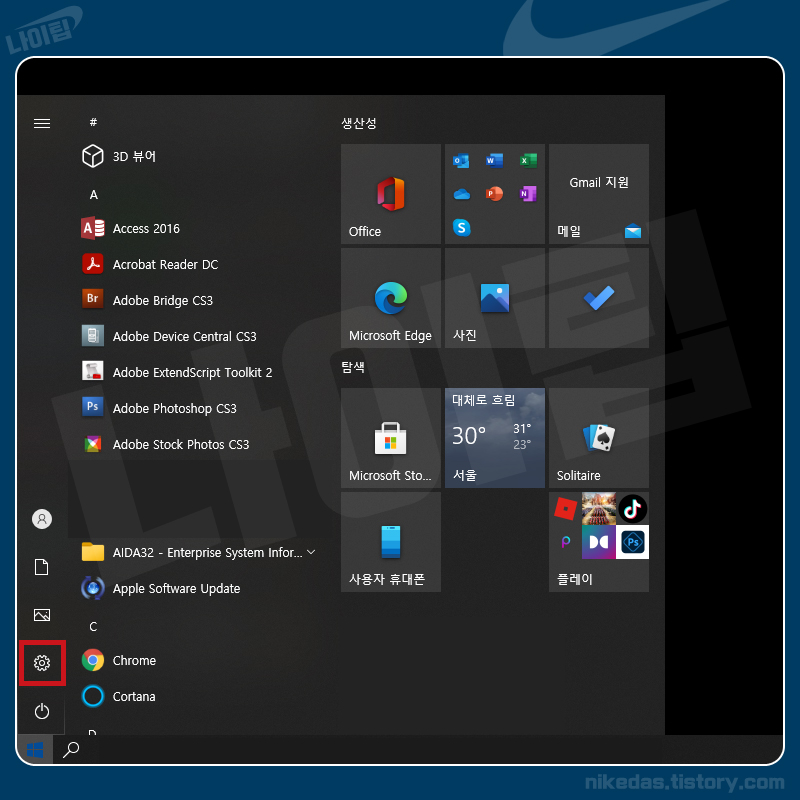800x800 pixels.
Task: Open taskbar search magnifier
Action: coord(71,750)
